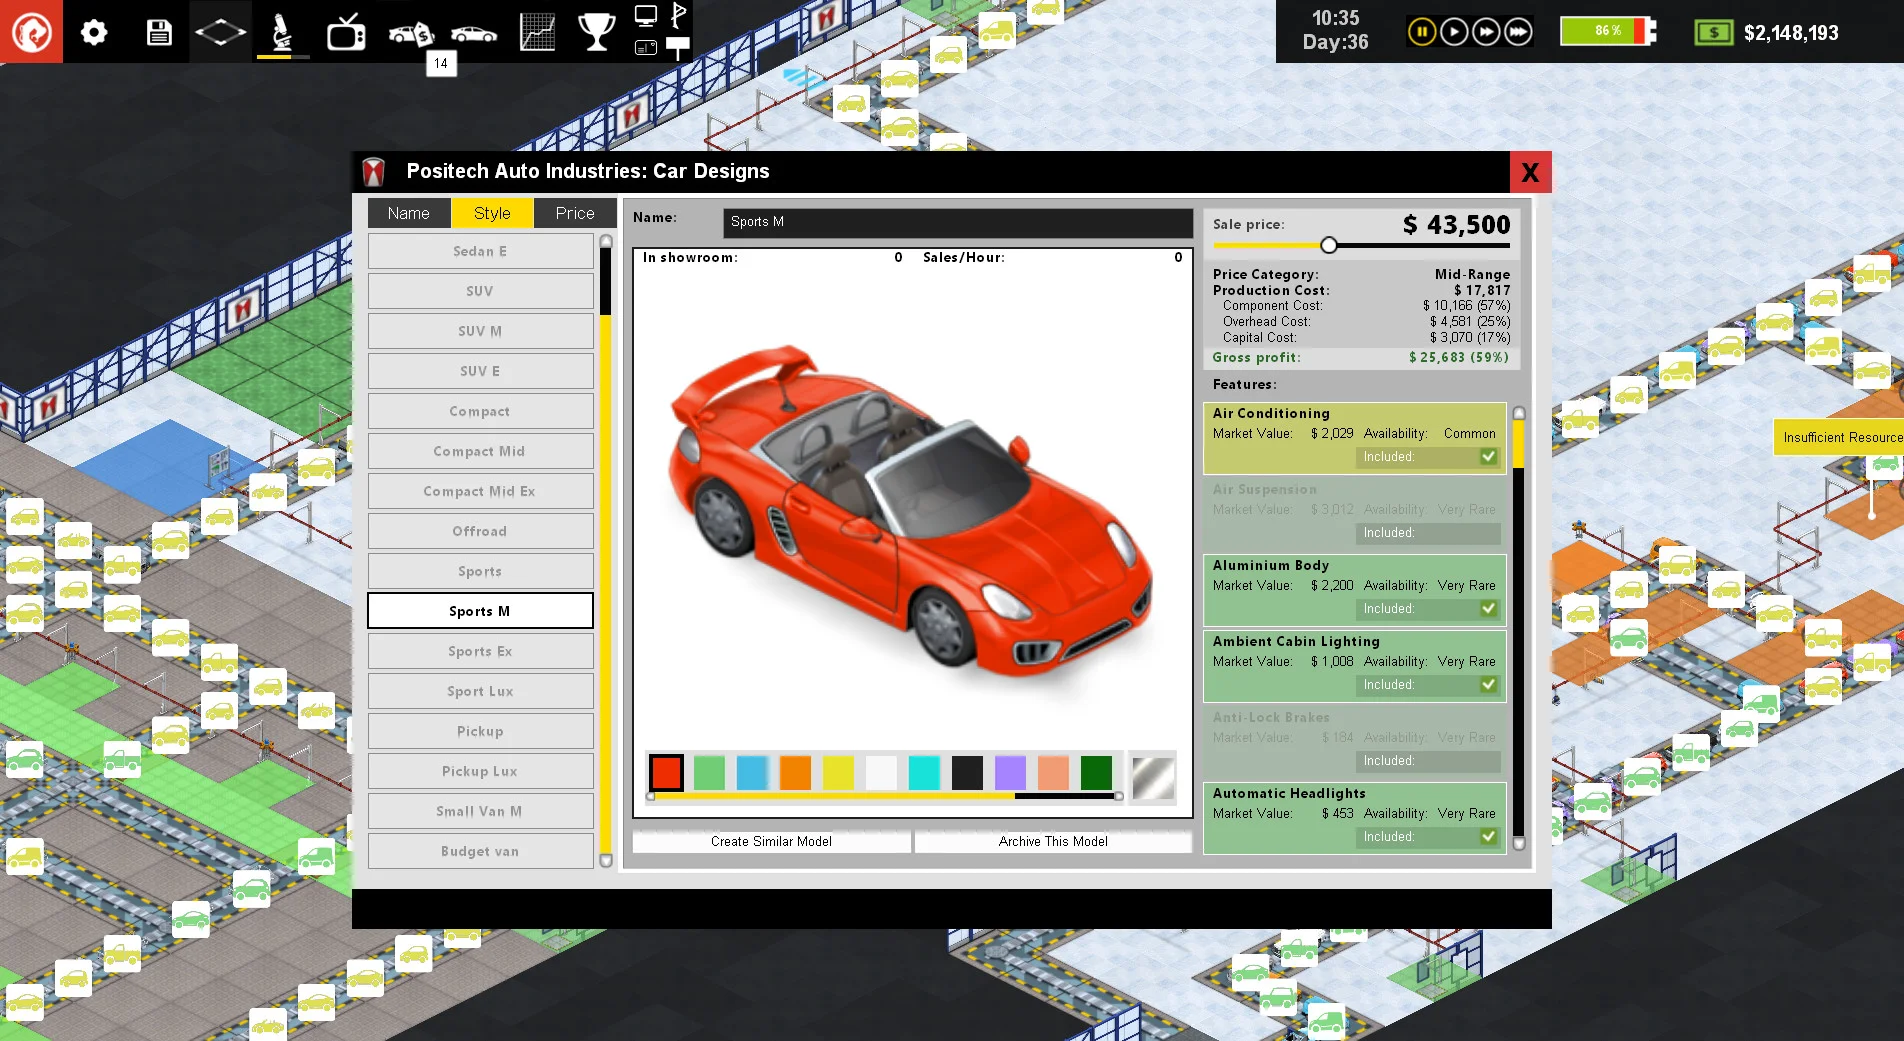Click the Create Similar Model button
This screenshot has width=1904, height=1041.
tap(771, 841)
